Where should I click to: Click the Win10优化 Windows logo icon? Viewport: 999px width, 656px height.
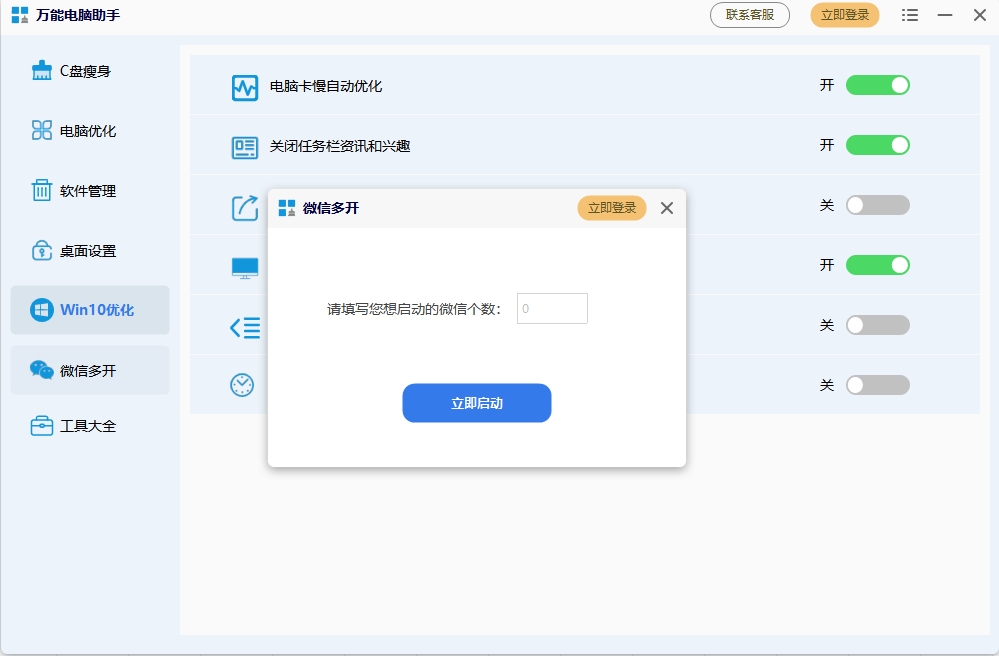tap(41, 310)
